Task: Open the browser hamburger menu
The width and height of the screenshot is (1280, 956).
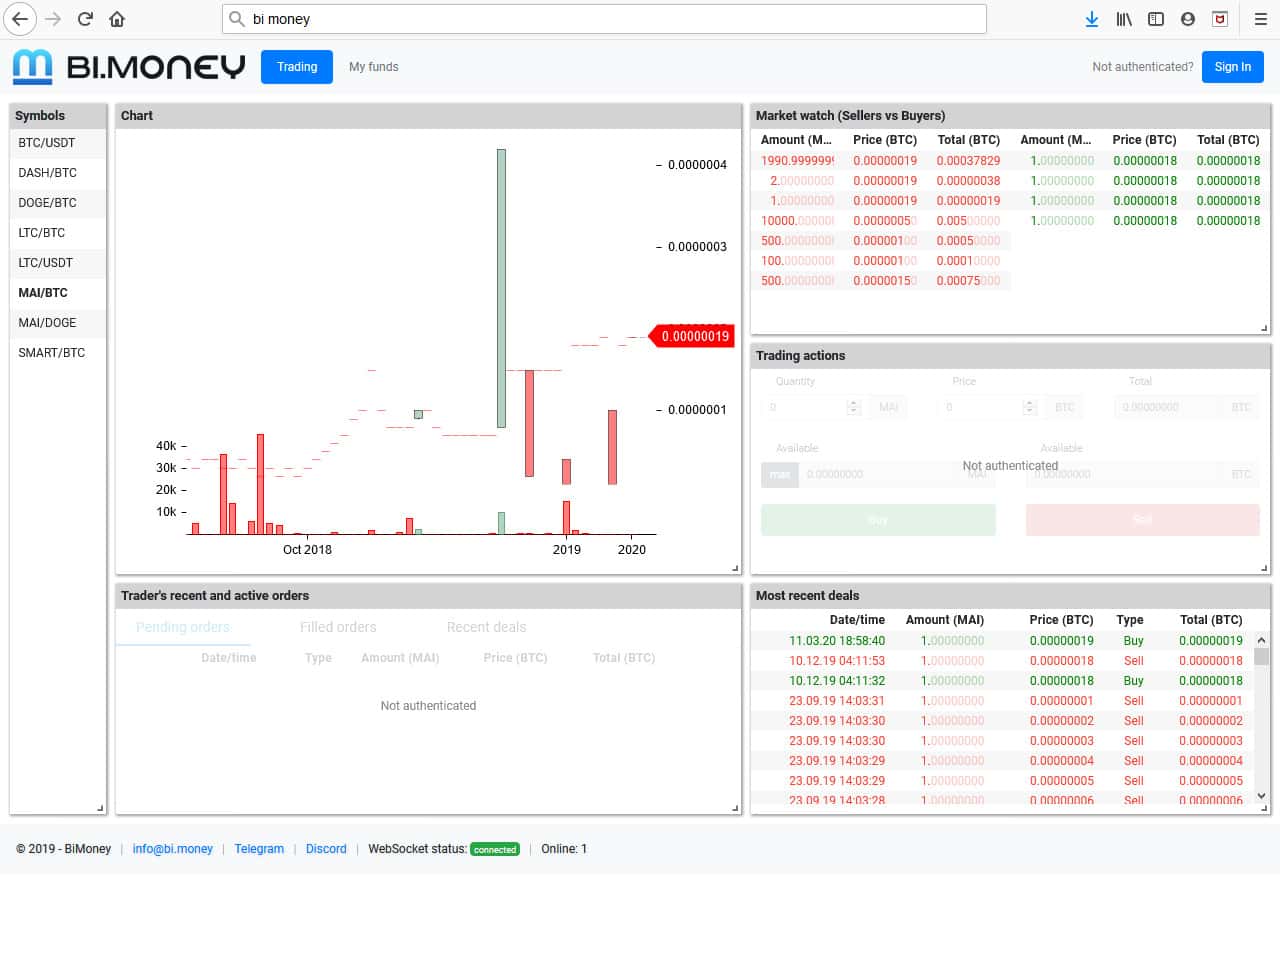Action: point(1260,19)
